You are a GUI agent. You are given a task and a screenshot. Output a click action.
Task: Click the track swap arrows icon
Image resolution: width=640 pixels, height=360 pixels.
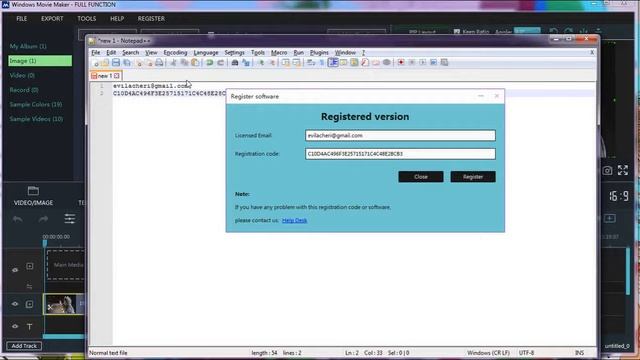(x=29, y=287)
